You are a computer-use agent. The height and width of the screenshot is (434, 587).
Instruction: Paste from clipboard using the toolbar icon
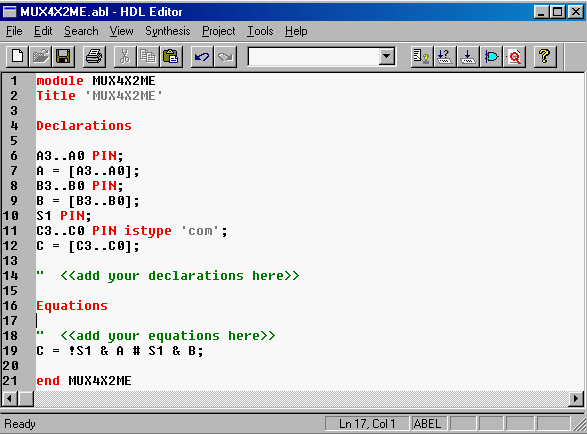click(171, 57)
